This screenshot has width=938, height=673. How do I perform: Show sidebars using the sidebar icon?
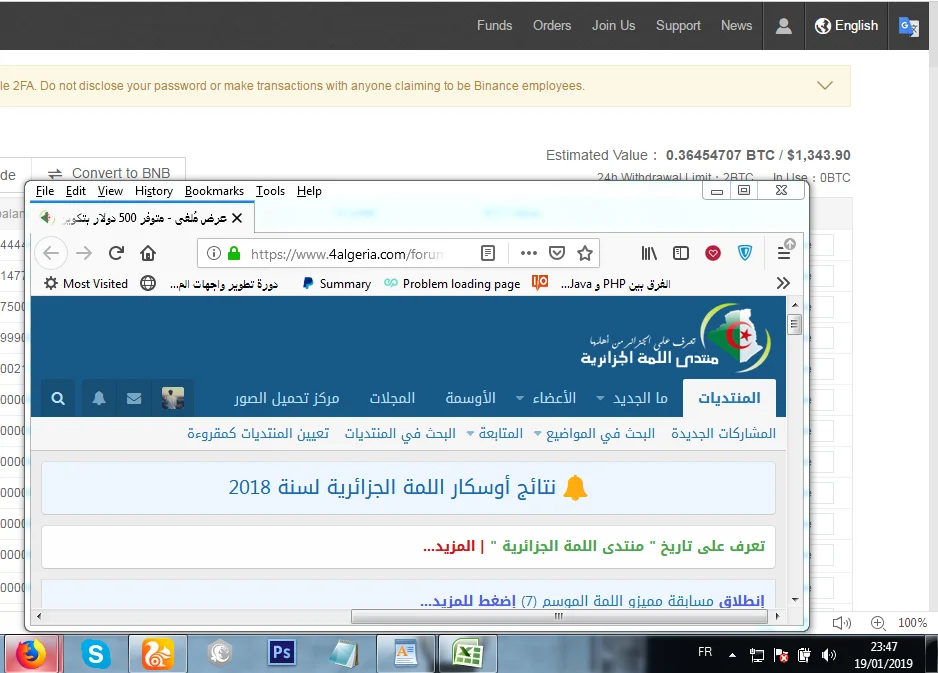(x=681, y=253)
